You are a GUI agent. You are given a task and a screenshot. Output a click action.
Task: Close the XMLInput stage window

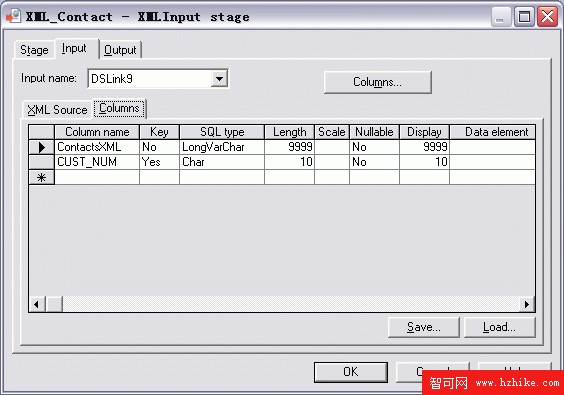click(547, 17)
